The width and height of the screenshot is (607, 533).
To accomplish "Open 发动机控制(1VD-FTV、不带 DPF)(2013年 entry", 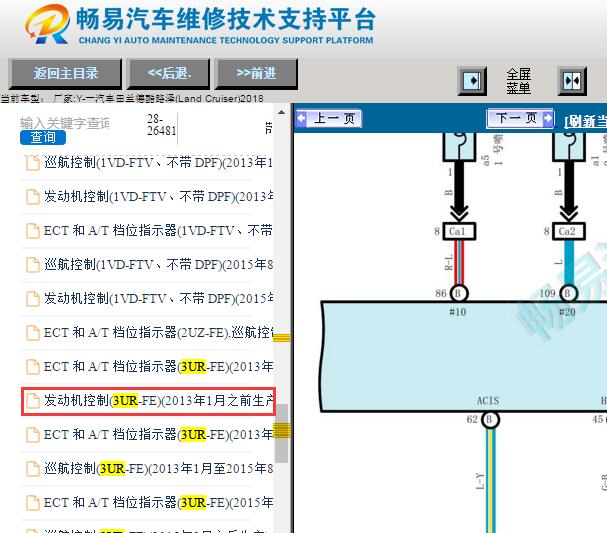I will click(x=158, y=197).
